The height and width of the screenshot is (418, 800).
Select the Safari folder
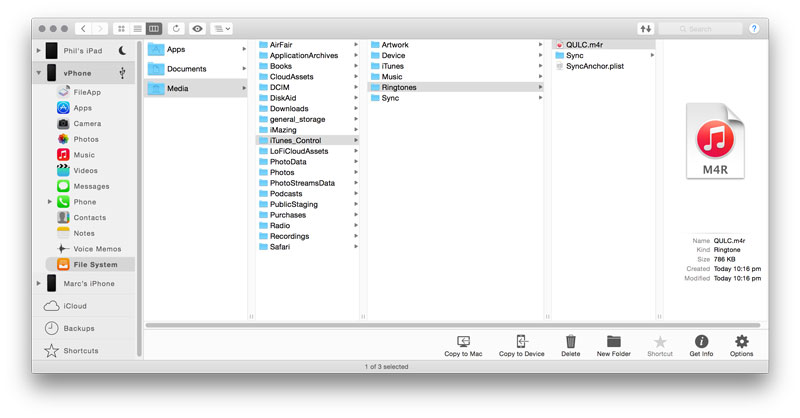pyautogui.click(x=307, y=247)
